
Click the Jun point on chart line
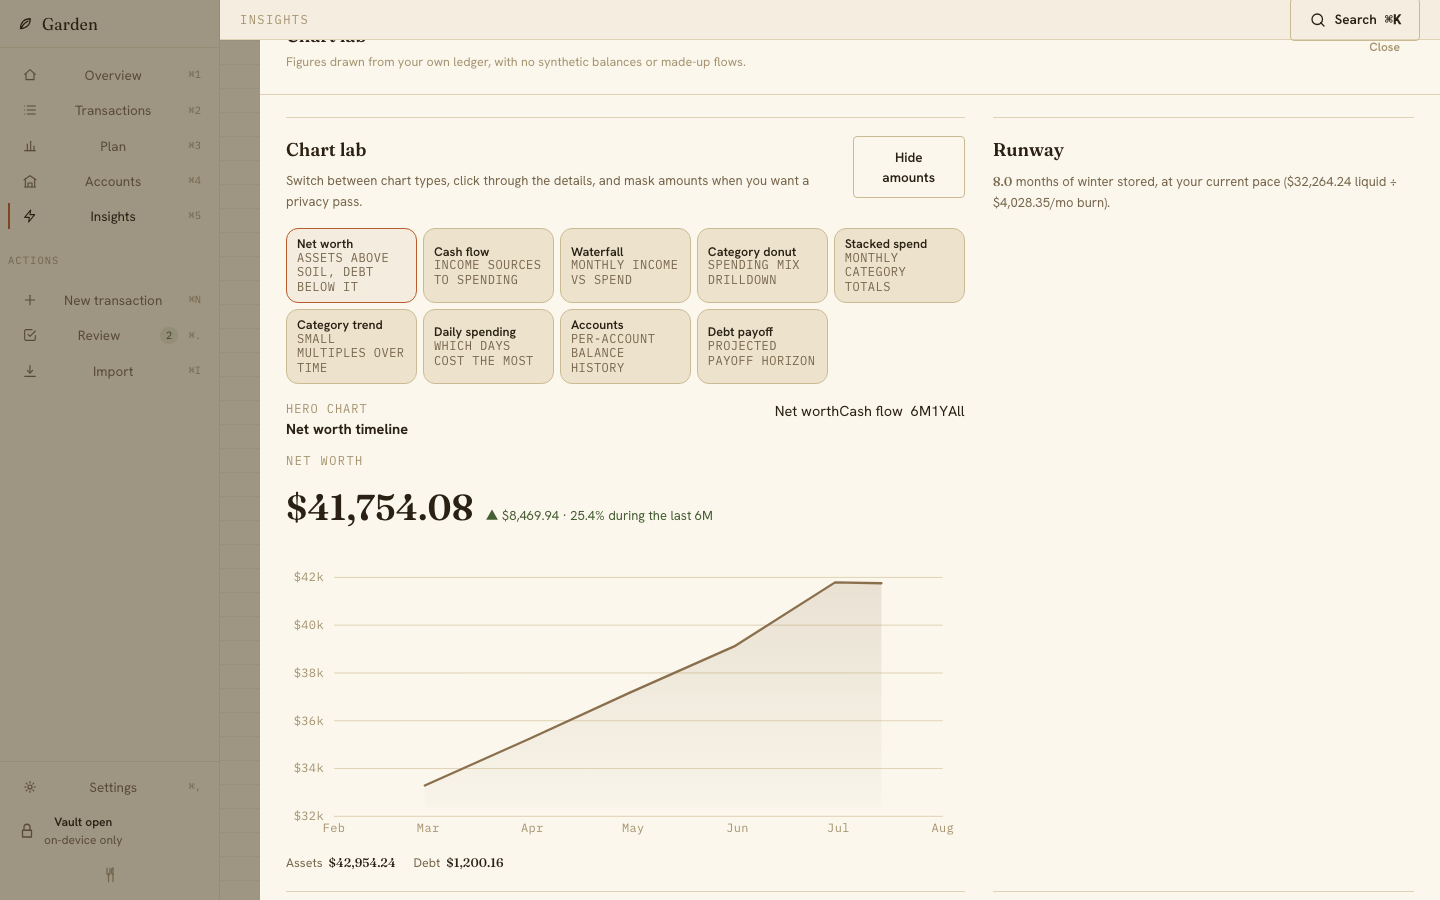(736, 646)
